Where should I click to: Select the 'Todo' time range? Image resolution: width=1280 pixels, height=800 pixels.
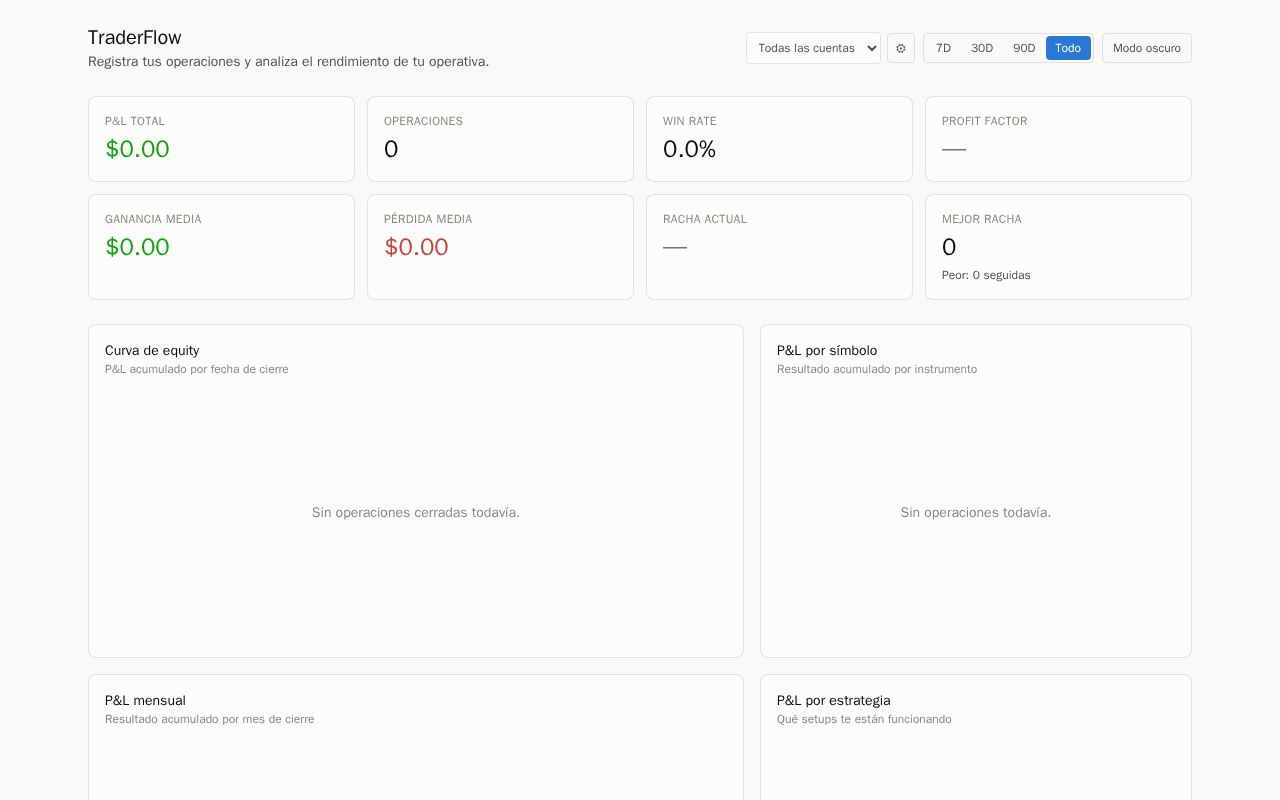1068,48
